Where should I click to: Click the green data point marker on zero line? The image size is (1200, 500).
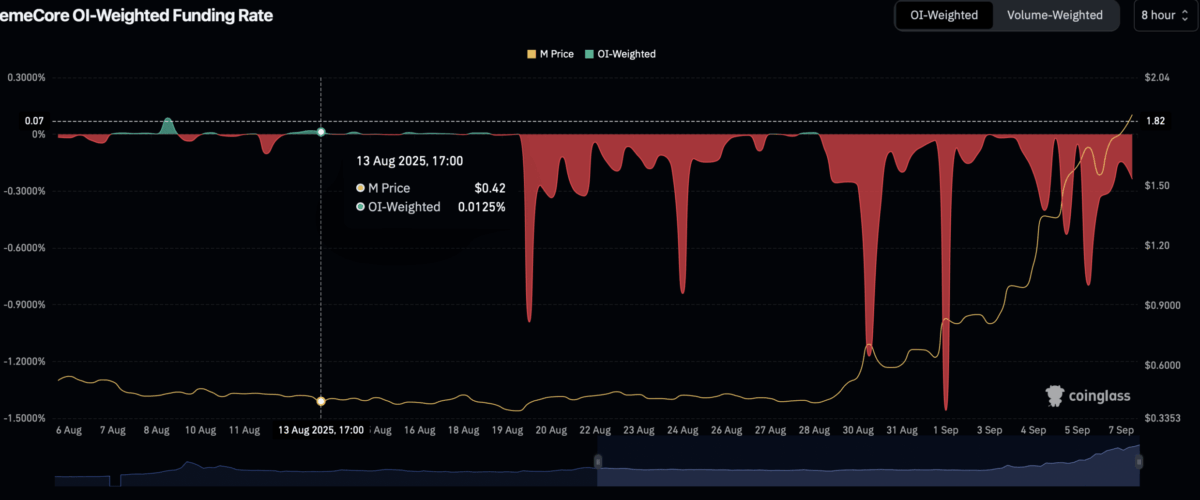tap(321, 132)
